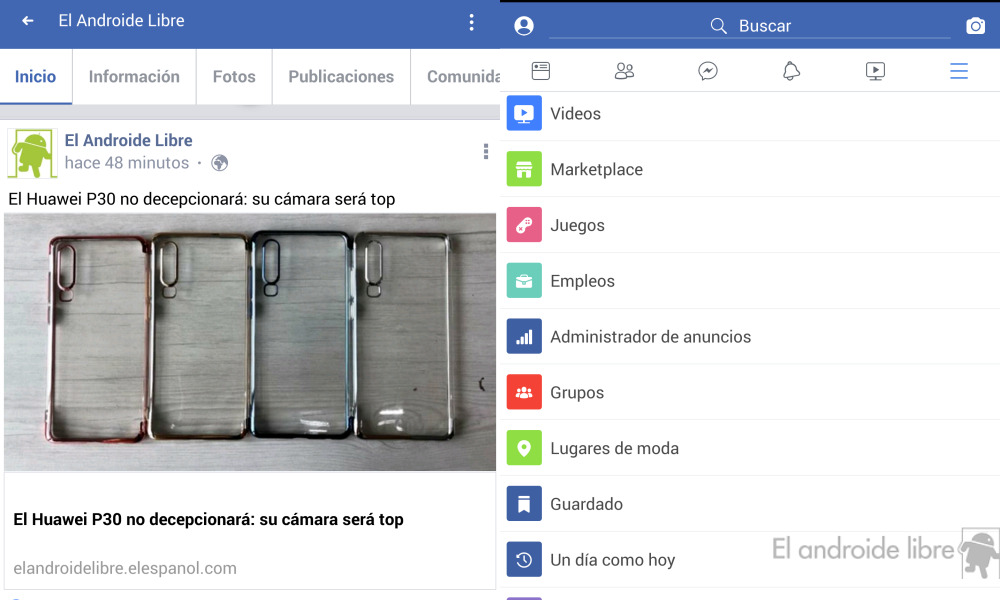Image resolution: width=1000 pixels, height=600 pixels.
Task: Open the Watch video tab icon
Action: coord(875,71)
